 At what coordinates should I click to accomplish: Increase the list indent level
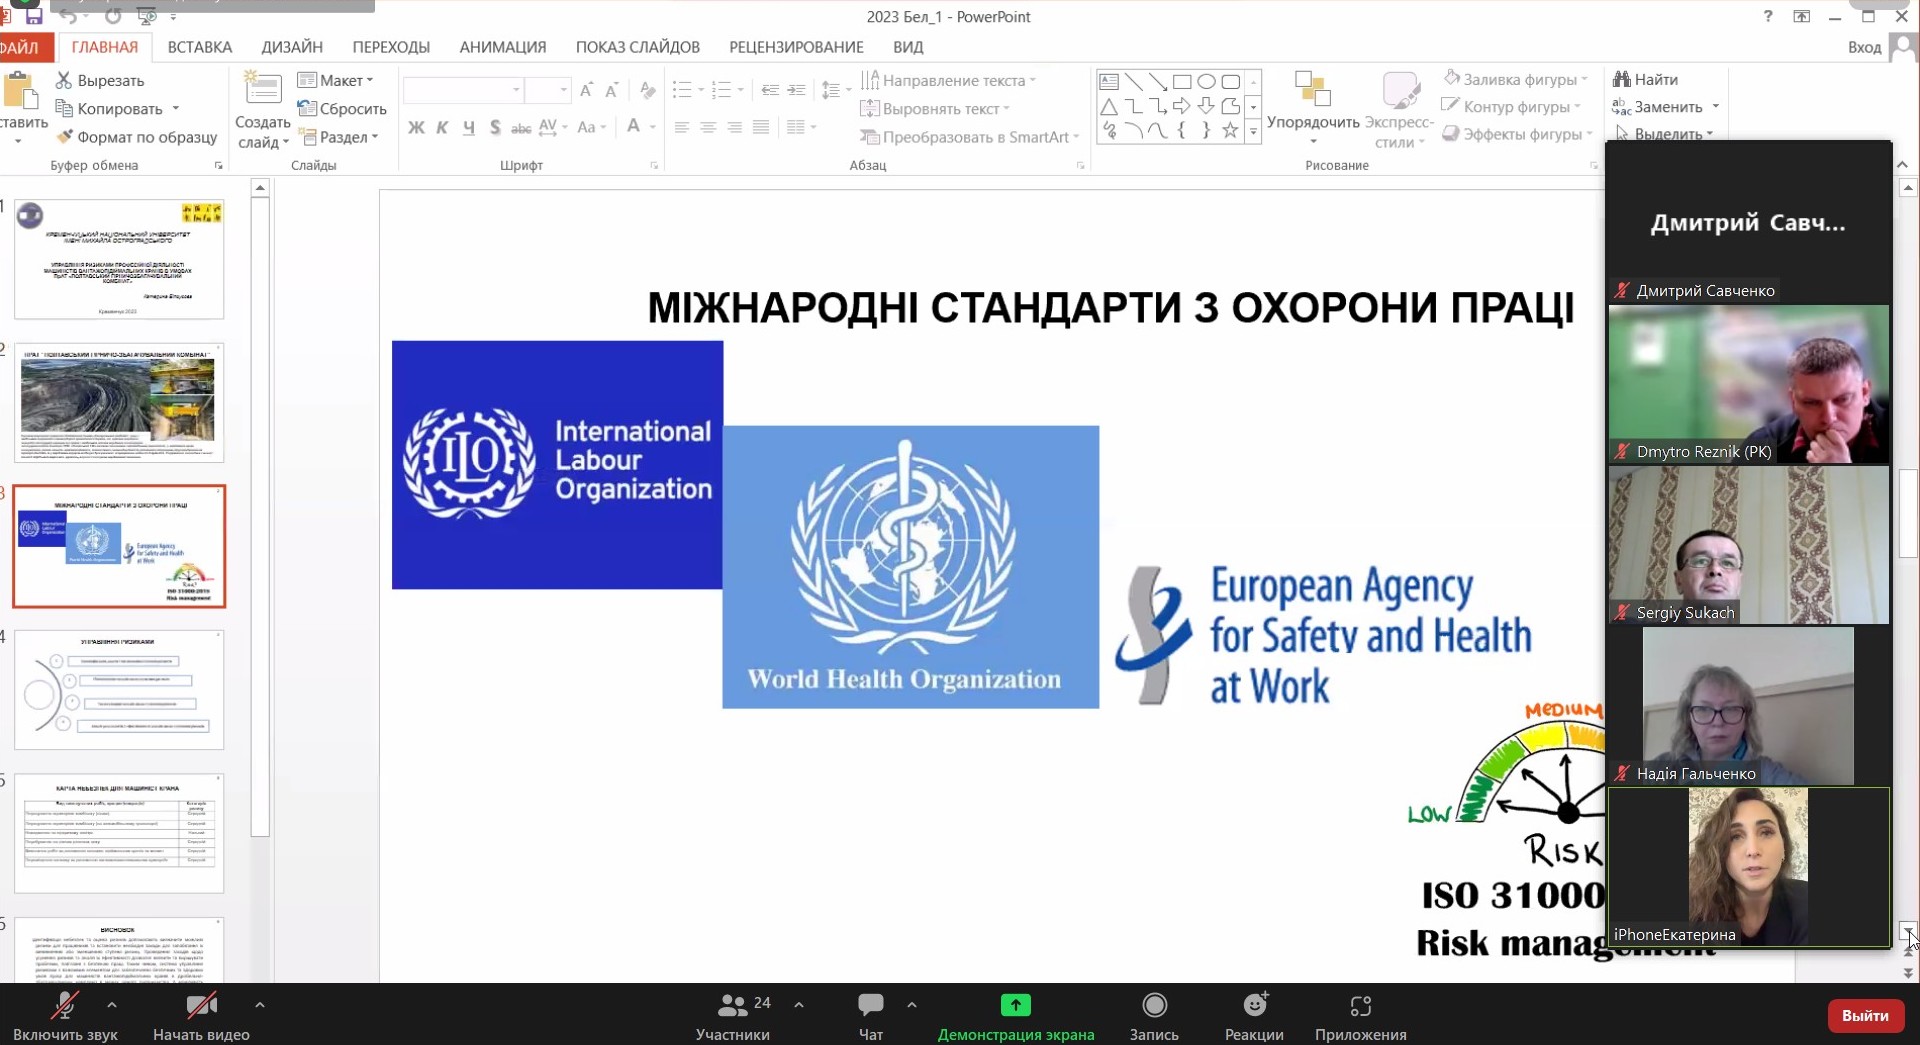click(x=796, y=90)
